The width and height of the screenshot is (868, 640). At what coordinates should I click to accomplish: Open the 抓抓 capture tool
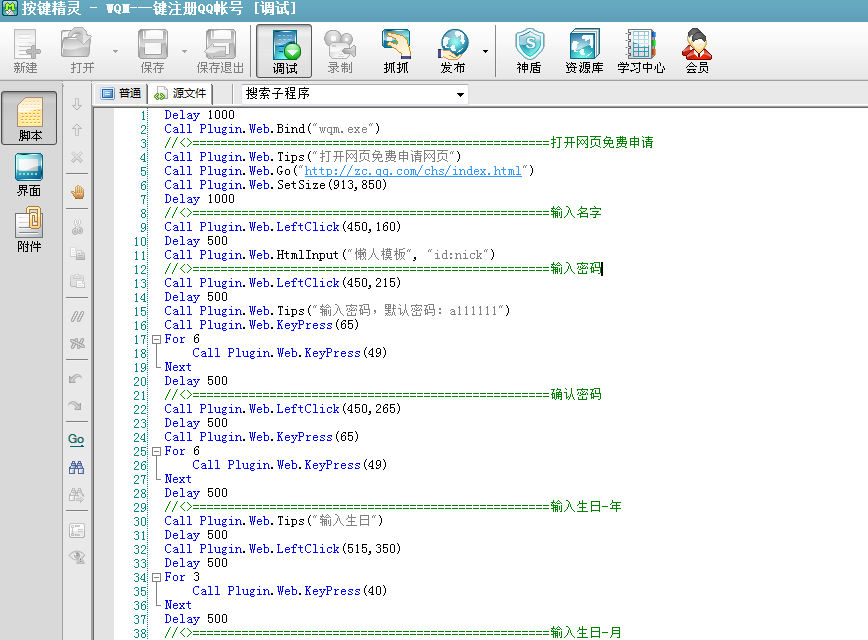pyautogui.click(x=396, y=50)
